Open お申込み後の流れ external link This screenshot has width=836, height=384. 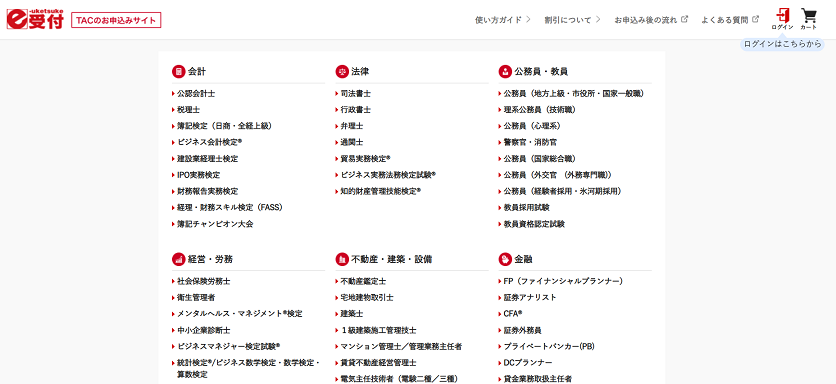(651, 20)
